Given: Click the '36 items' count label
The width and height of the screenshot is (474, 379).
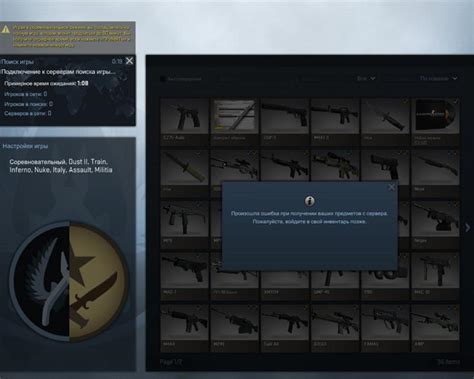Looking at the screenshot, I should coord(448,362).
